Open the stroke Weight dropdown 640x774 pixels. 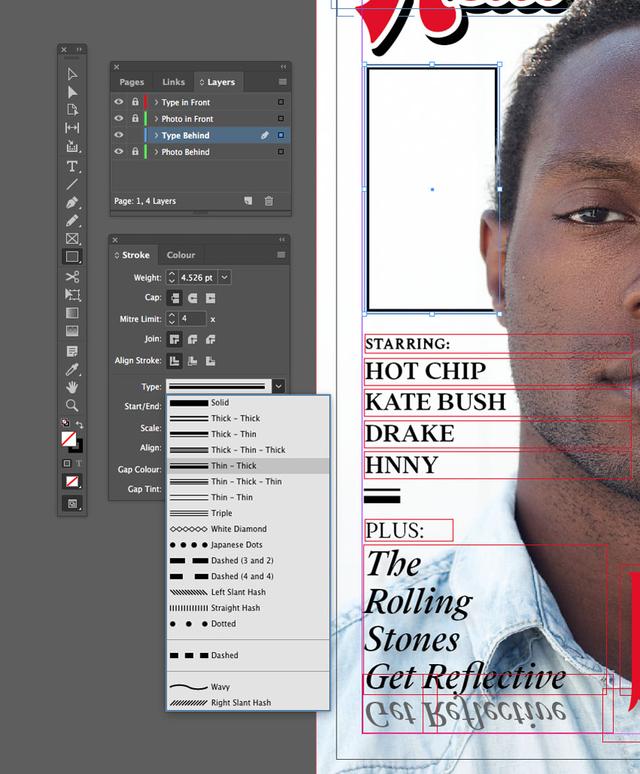point(224,277)
